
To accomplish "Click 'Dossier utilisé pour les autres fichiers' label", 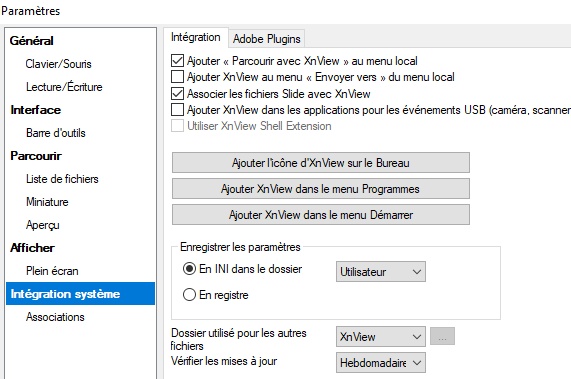I will tap(239, 339).
